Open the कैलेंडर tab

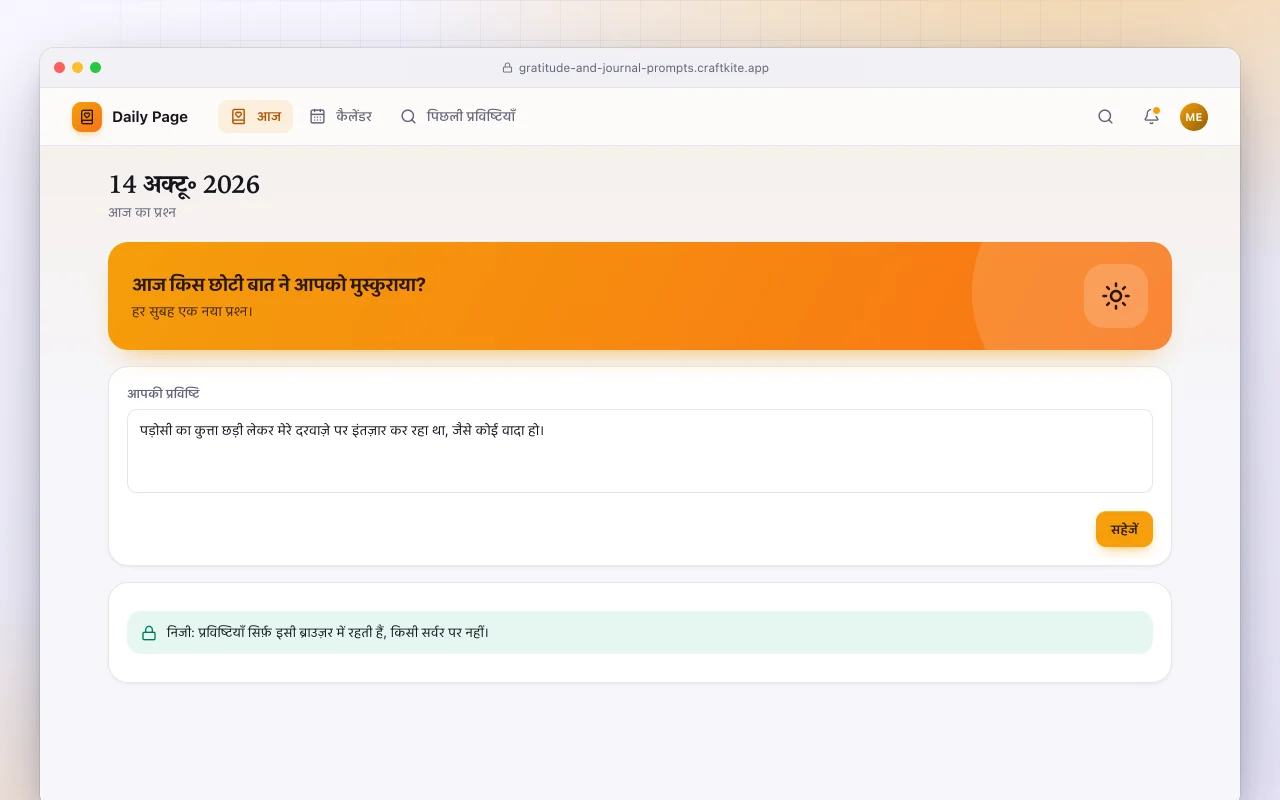pos(341,116)
